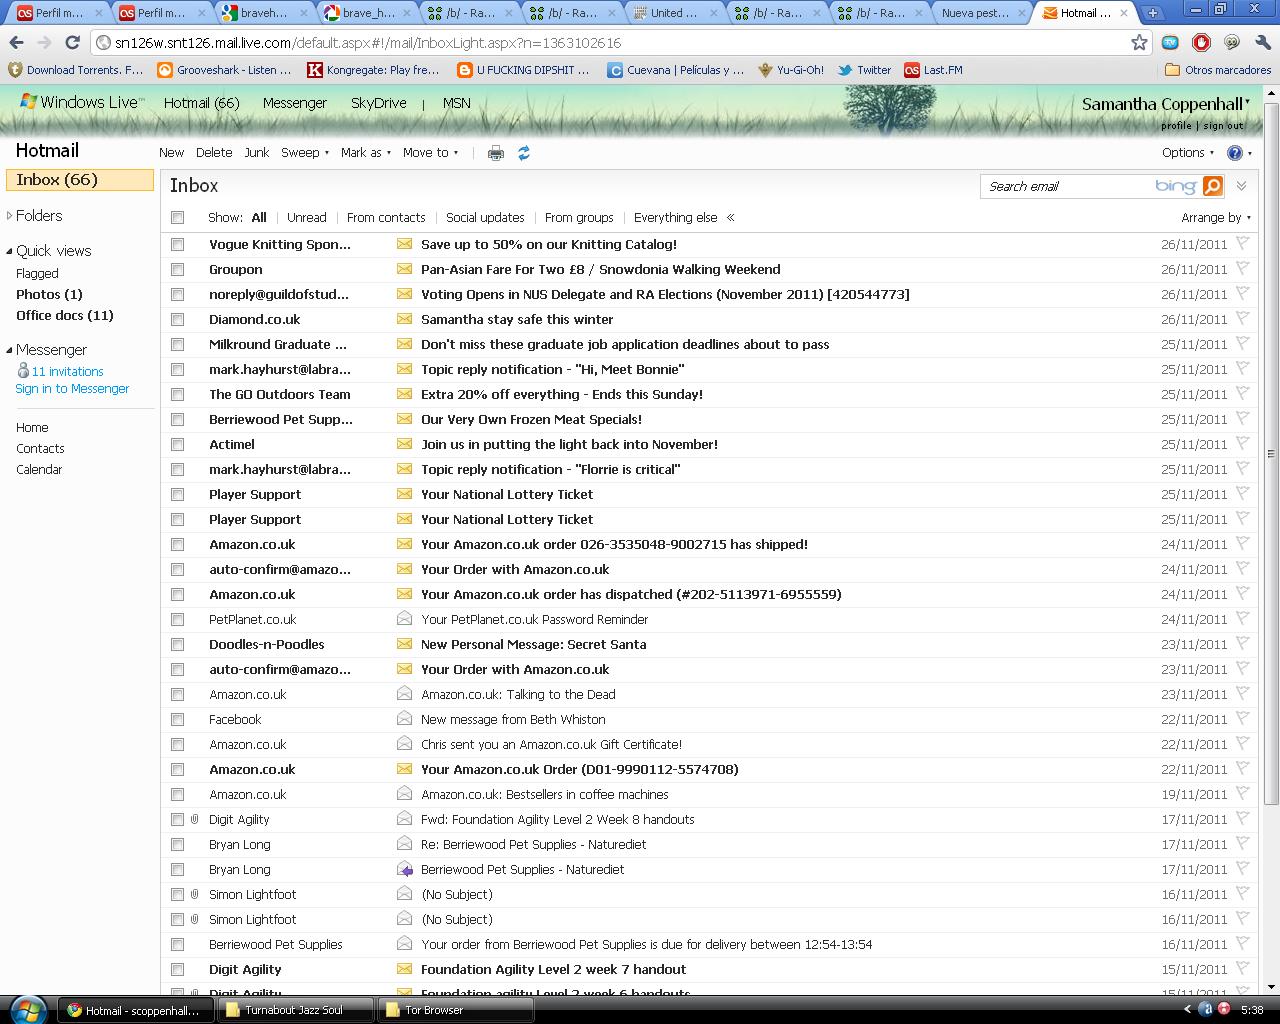Open Kongregate bookmark
This screenshot has height=1024, width=1280.
pos(374,70)
